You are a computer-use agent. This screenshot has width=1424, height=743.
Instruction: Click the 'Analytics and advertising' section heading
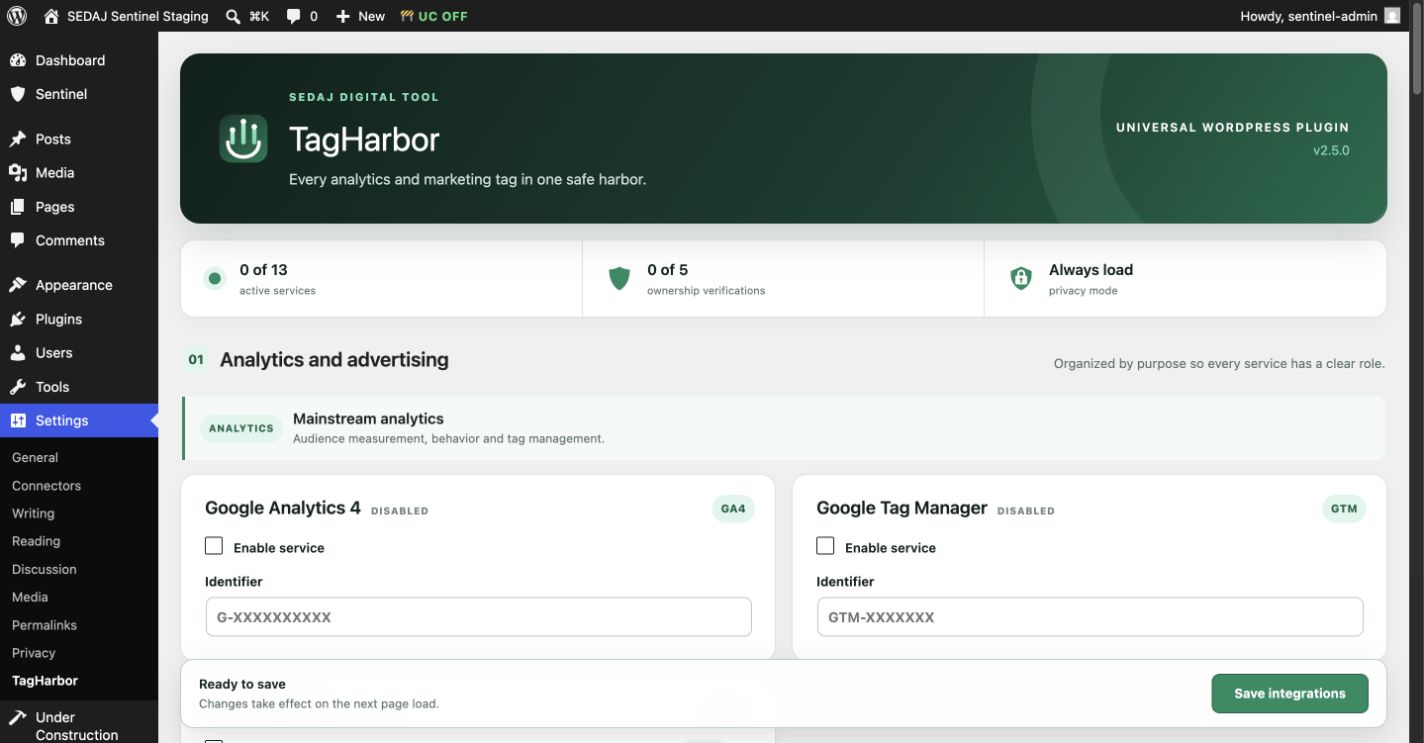point(334,360)
